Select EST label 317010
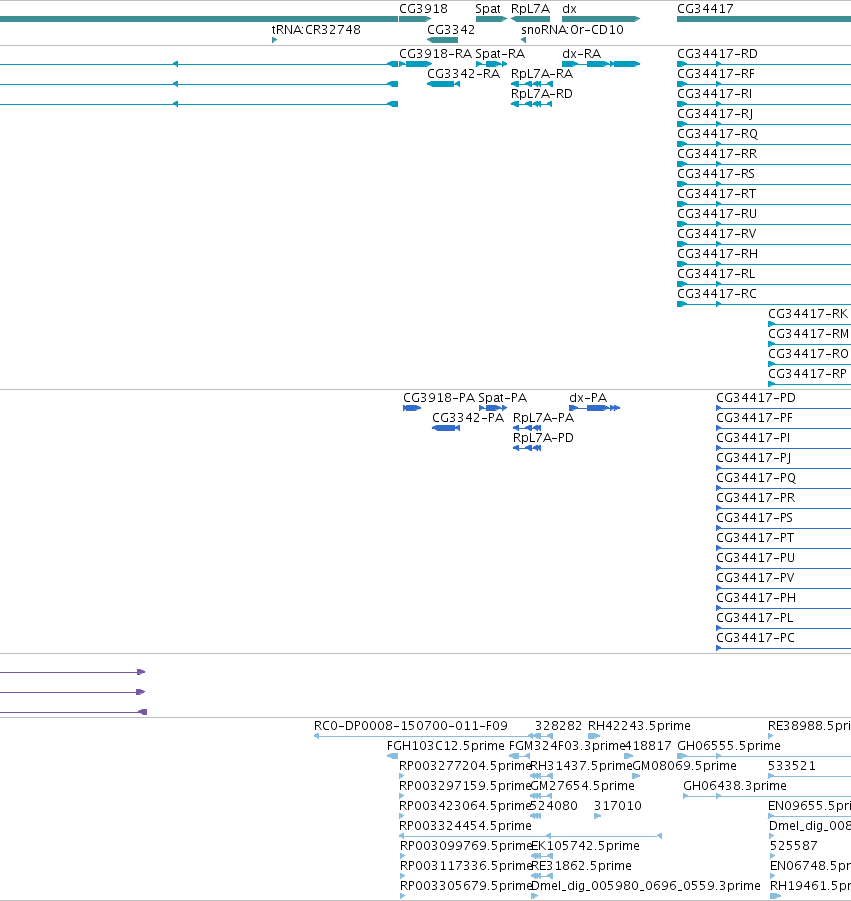851x901 pixels. coord(618,806)
